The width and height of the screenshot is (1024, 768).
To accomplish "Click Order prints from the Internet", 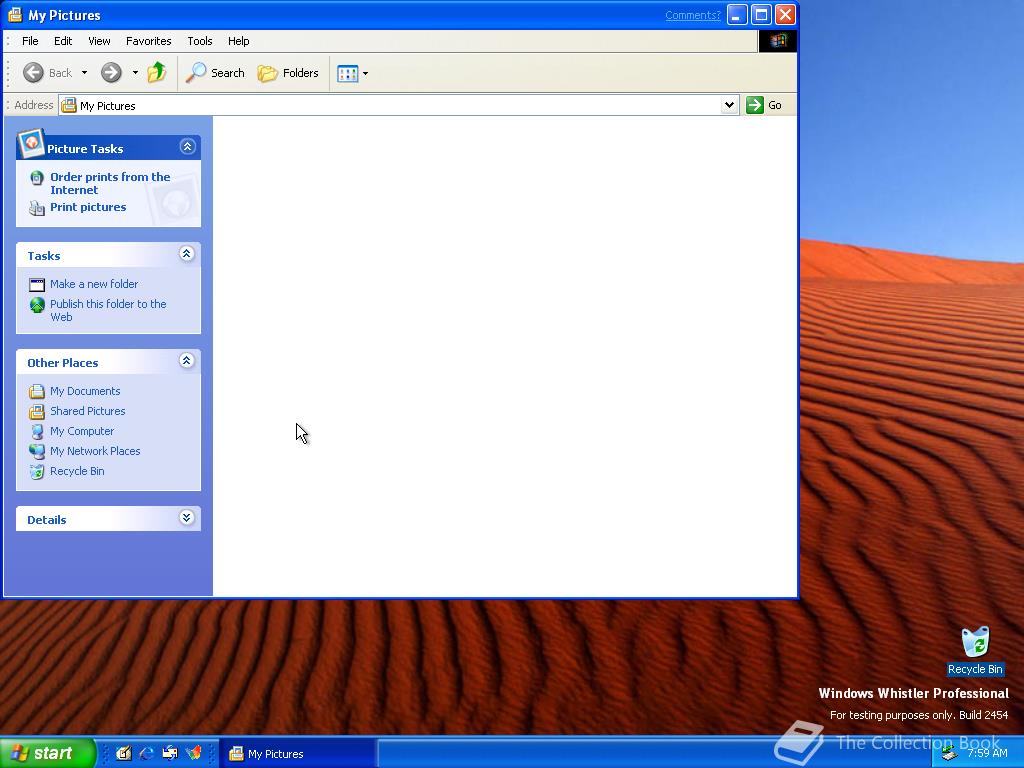I will [x=110, y=184].
